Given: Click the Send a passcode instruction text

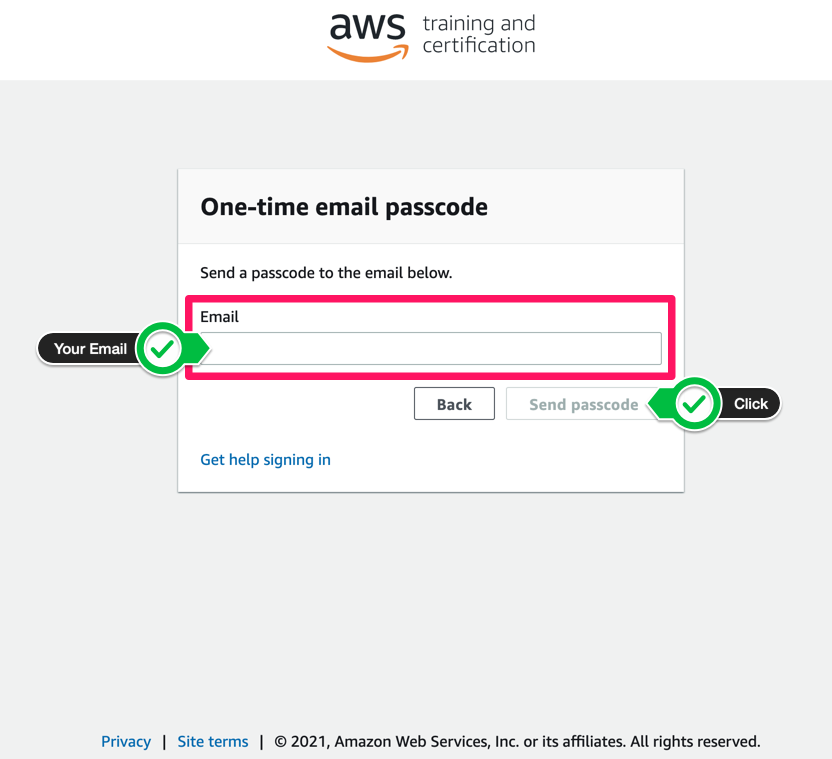Looking at the screenshot, I should 326,272.
